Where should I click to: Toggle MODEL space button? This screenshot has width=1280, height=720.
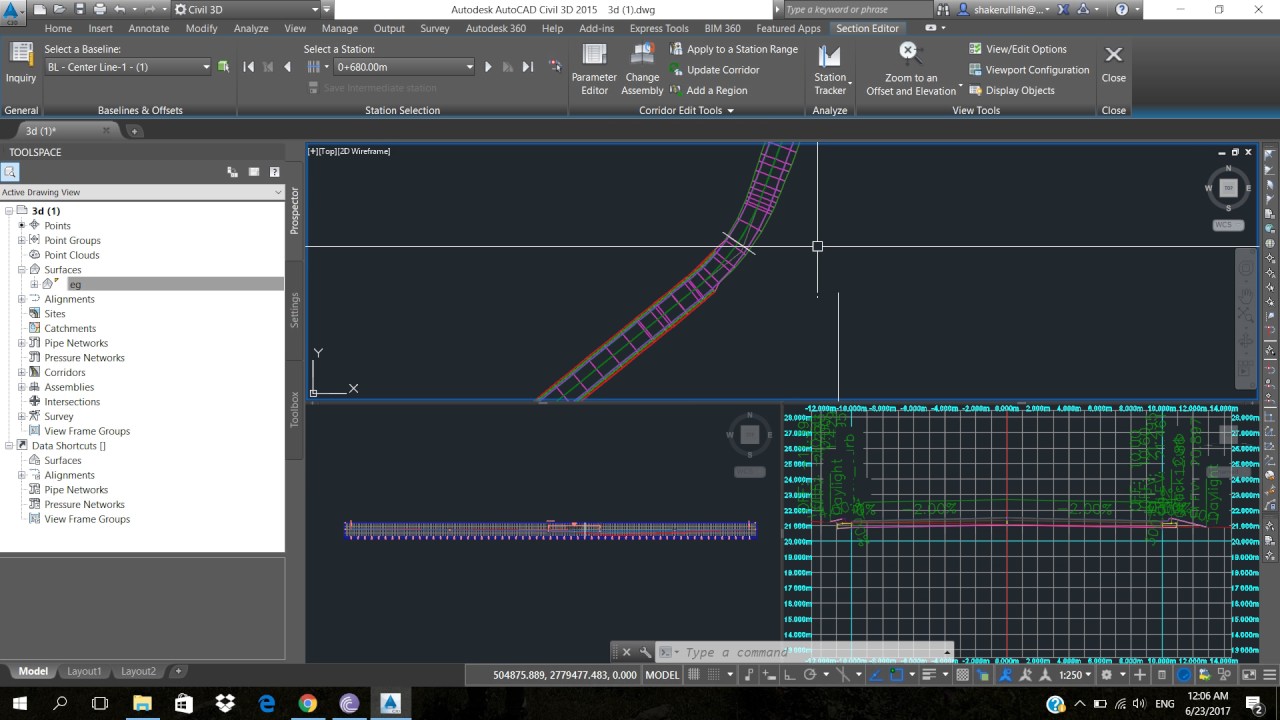coord(662,675)
